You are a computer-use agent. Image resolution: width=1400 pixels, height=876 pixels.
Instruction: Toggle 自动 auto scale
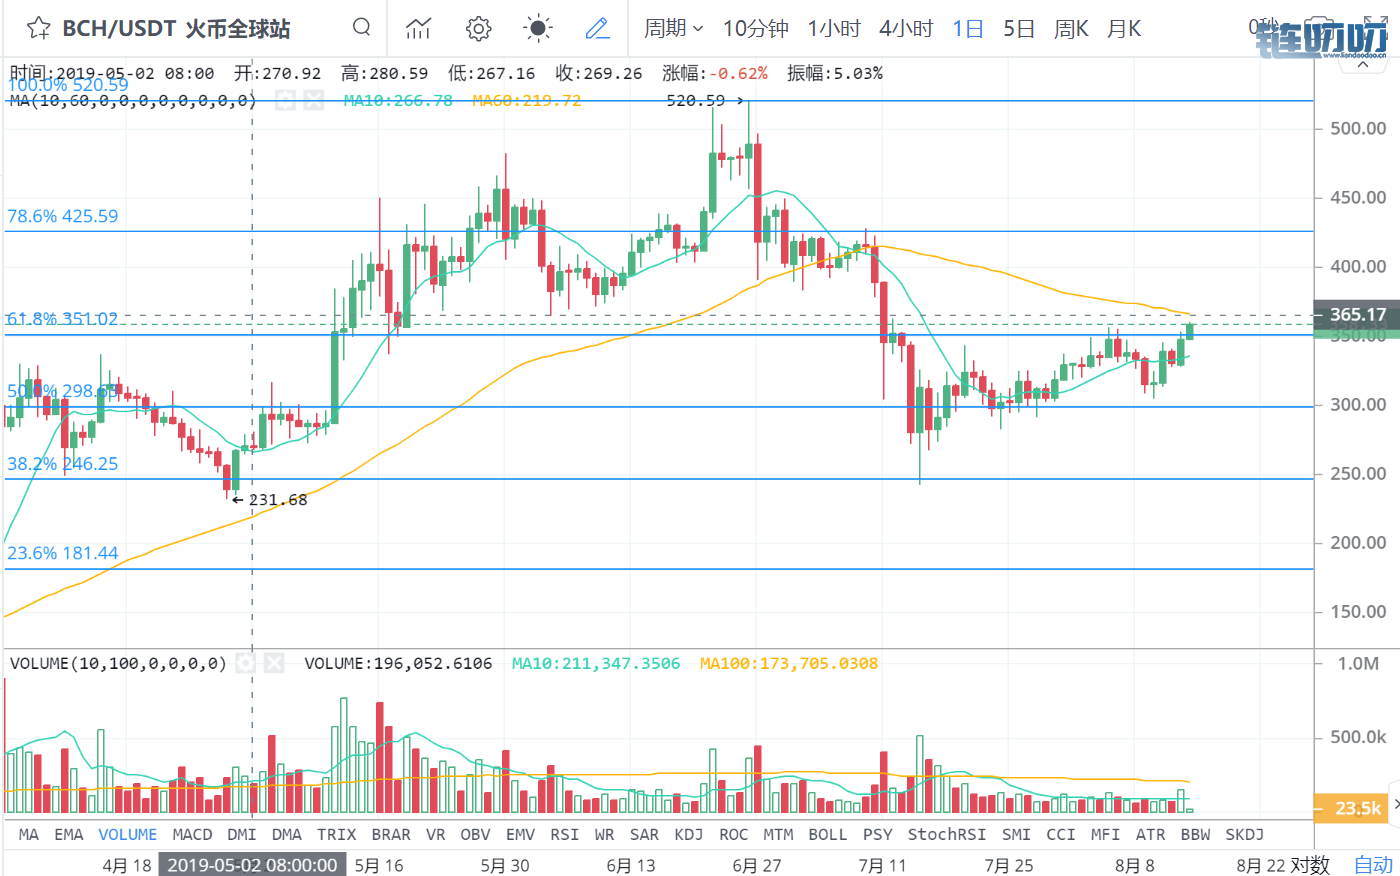[1373, 865]
